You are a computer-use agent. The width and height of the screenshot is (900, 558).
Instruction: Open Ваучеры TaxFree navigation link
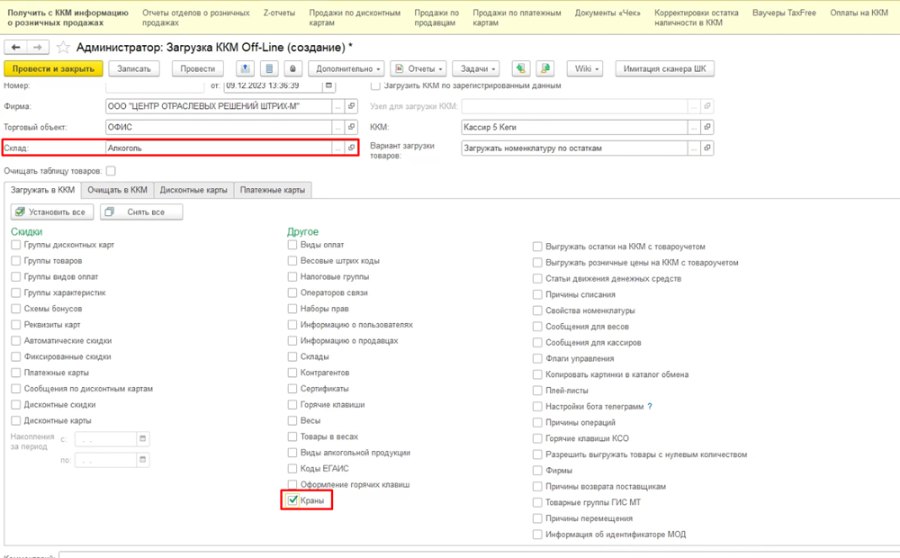point(784,12)
